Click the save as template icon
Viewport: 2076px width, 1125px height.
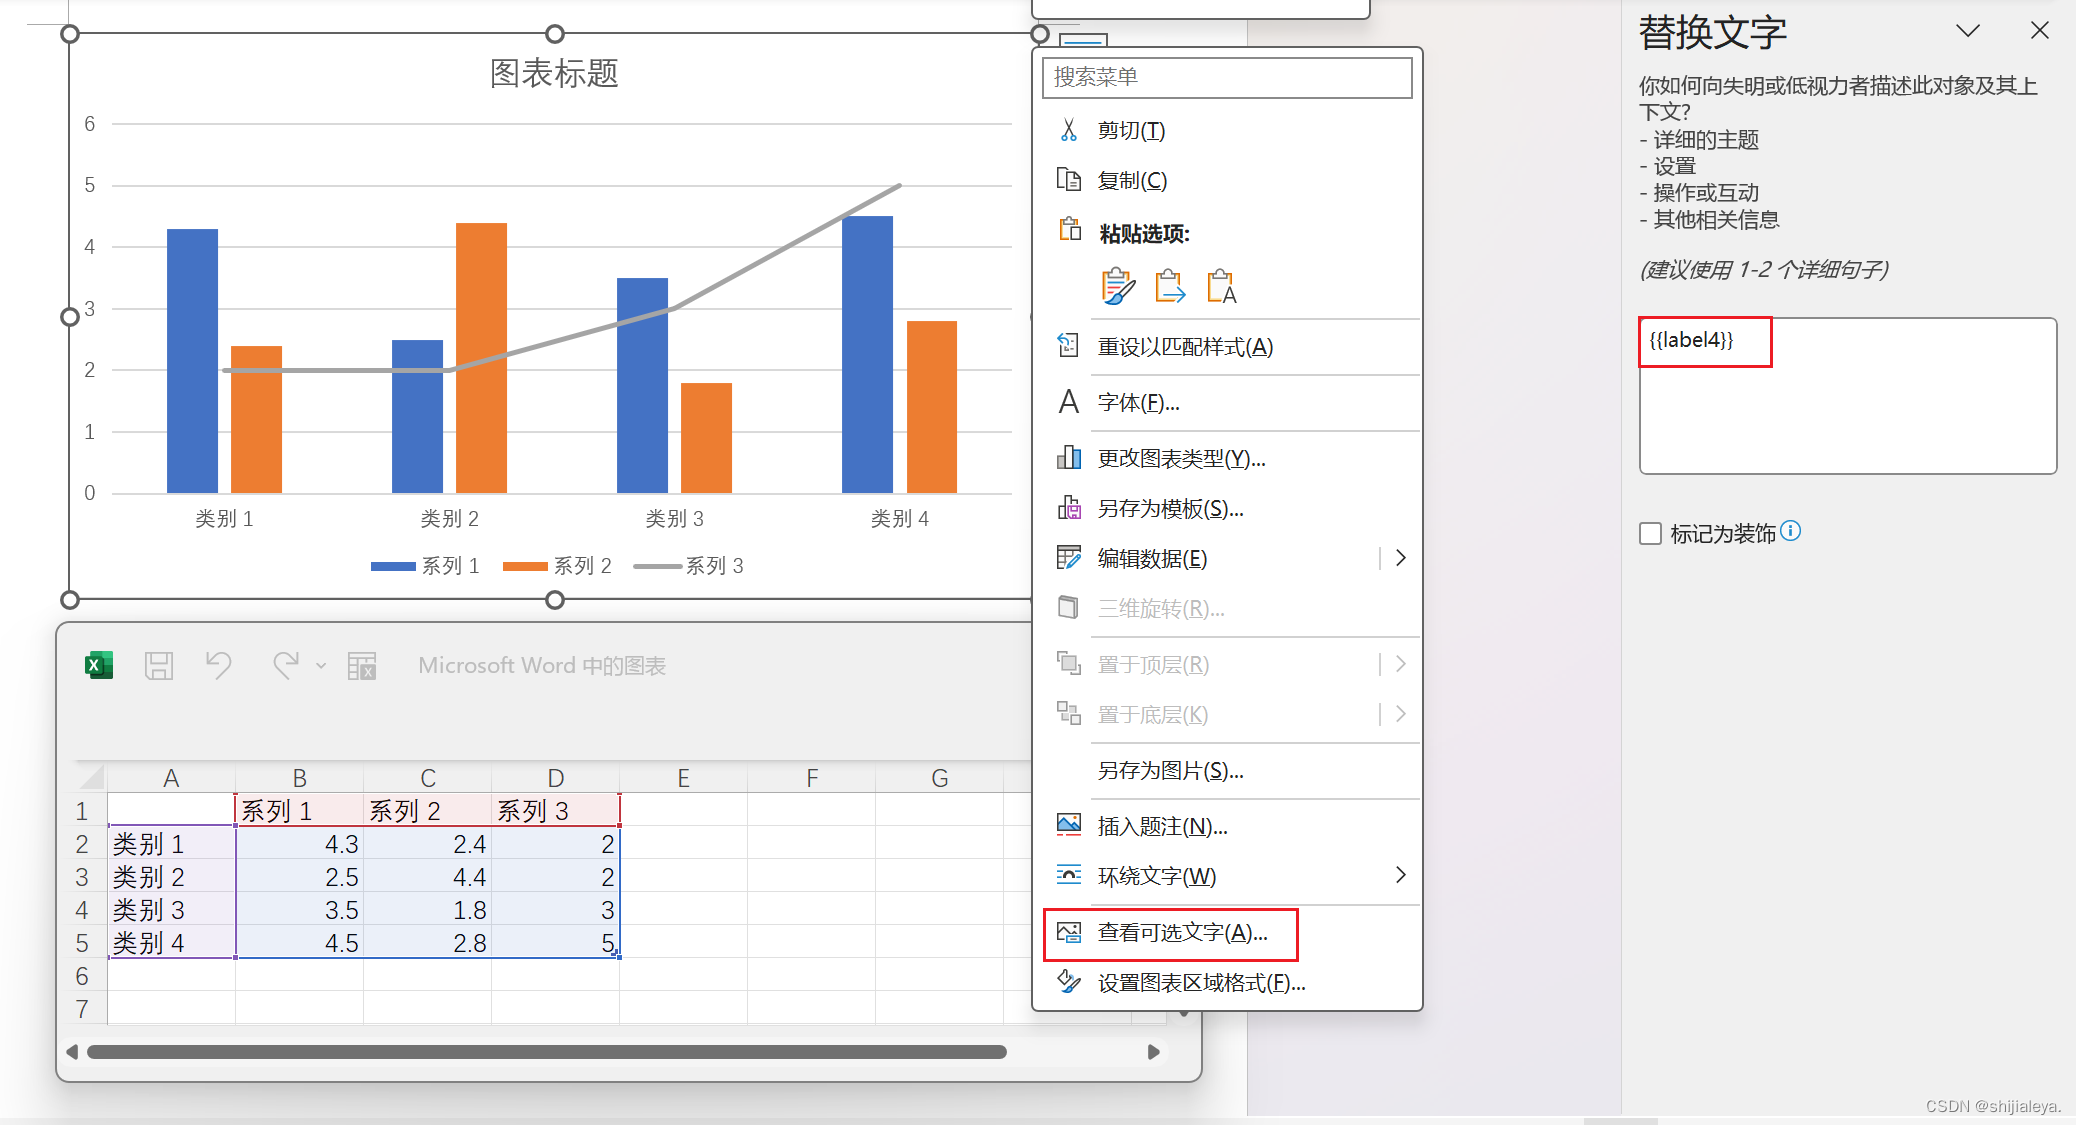coord(1069,508)
